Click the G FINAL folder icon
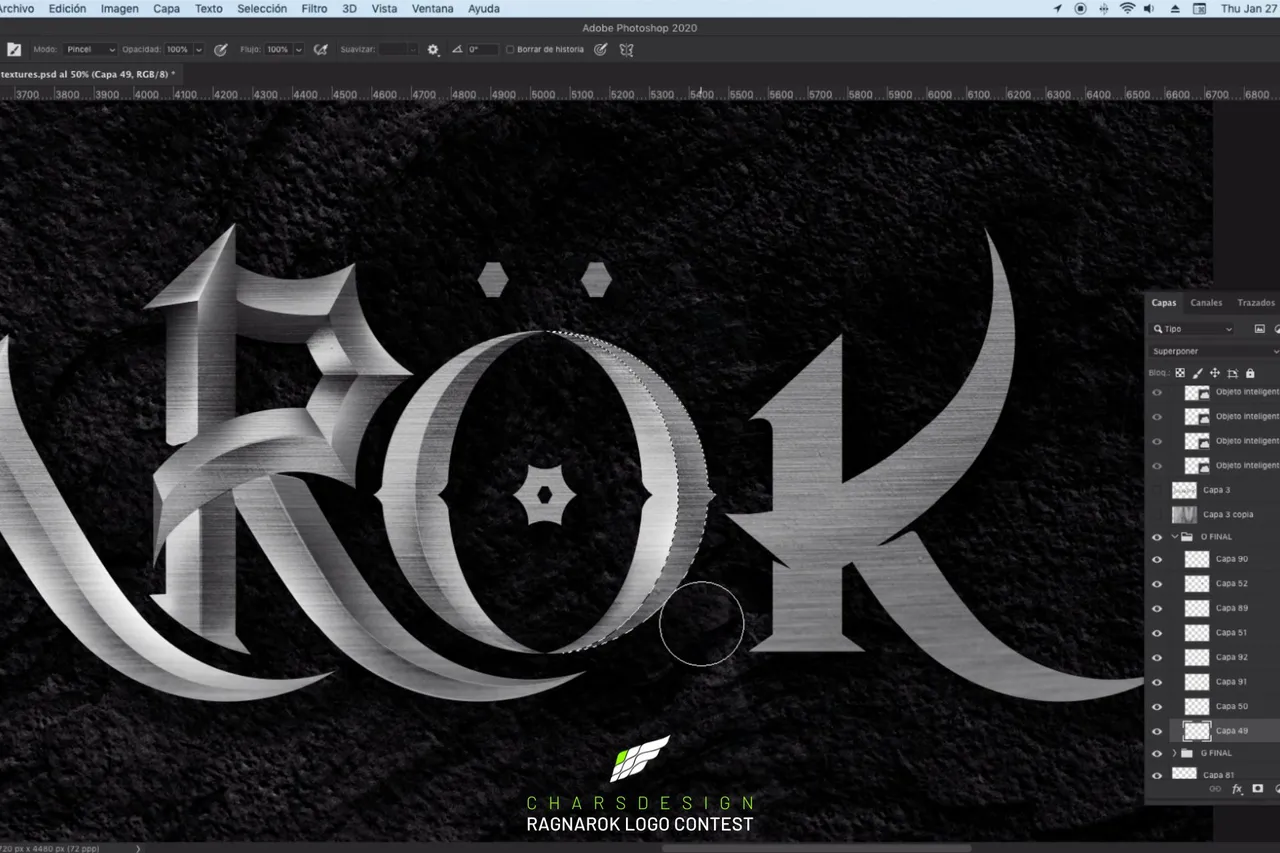 (1187, 753)
